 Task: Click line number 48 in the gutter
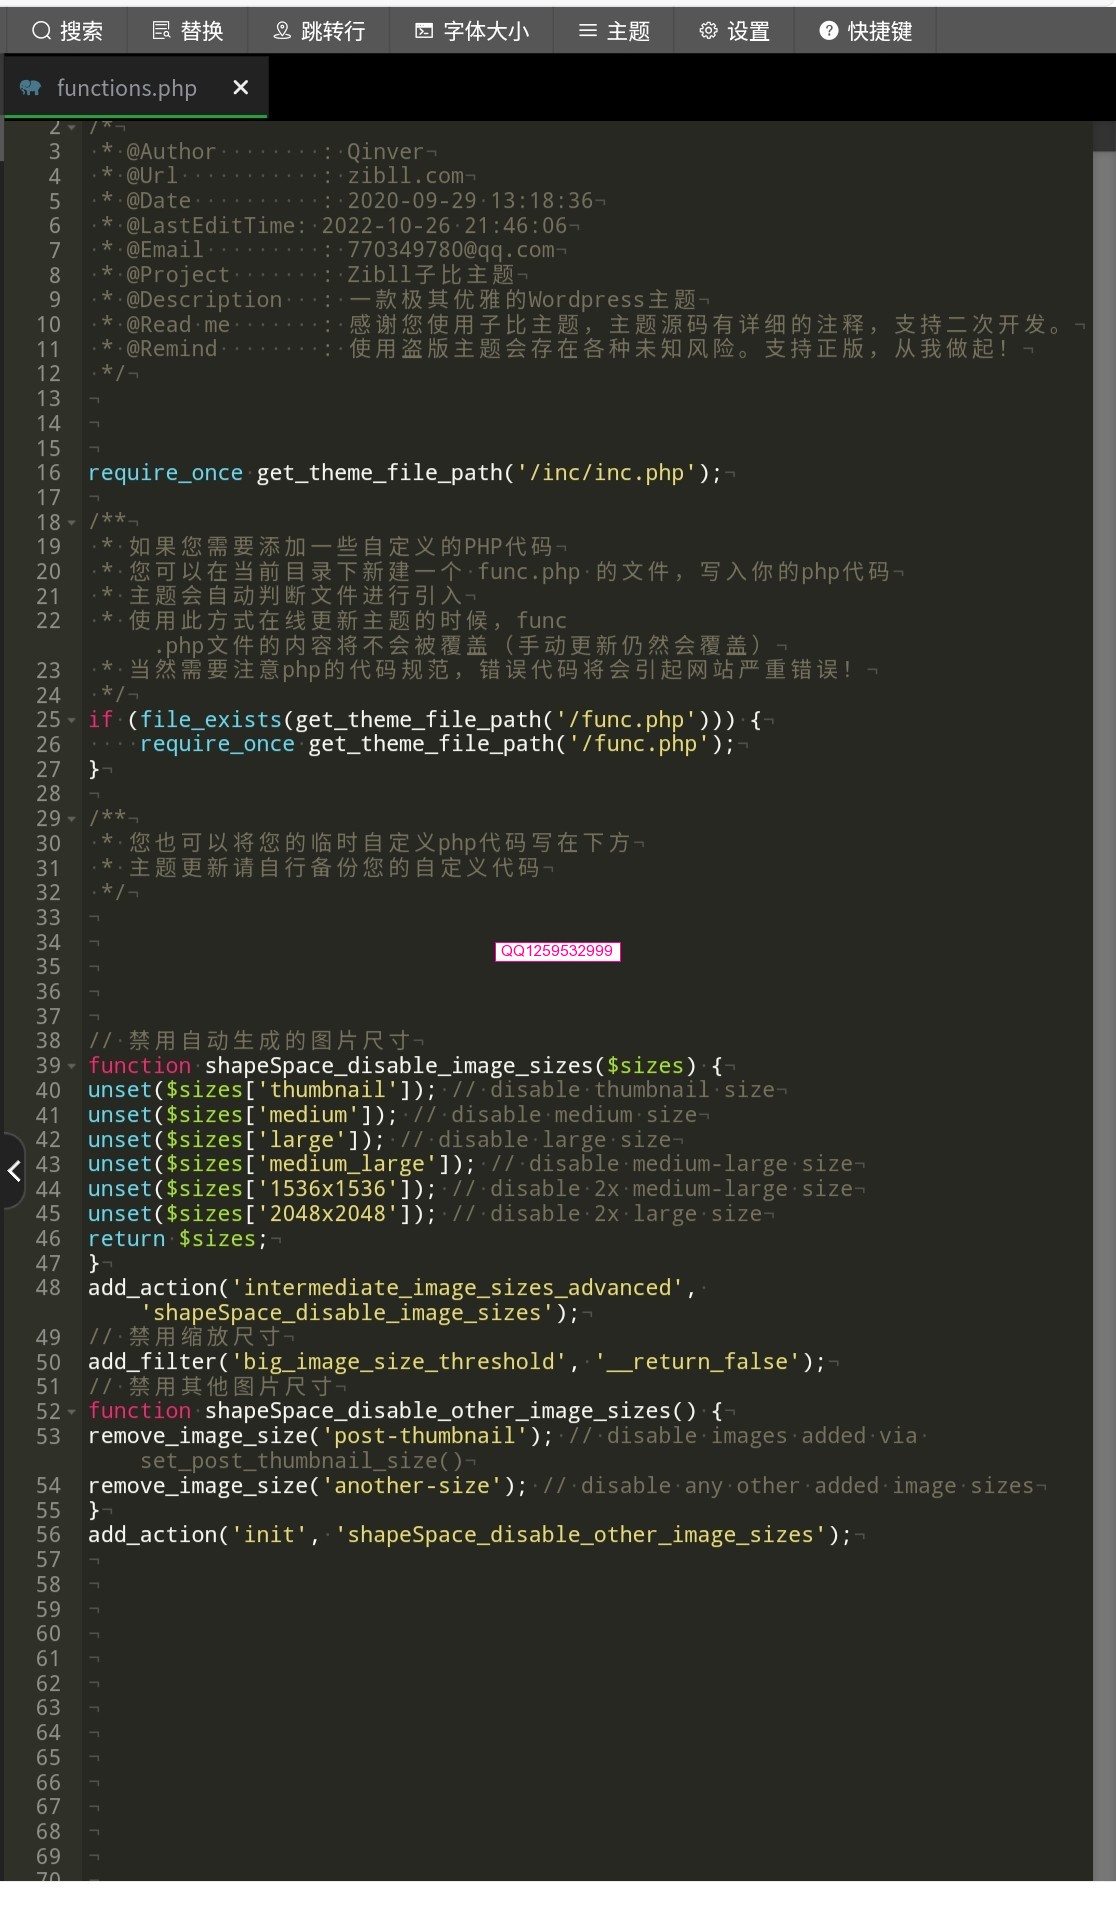pos(48,1288)
